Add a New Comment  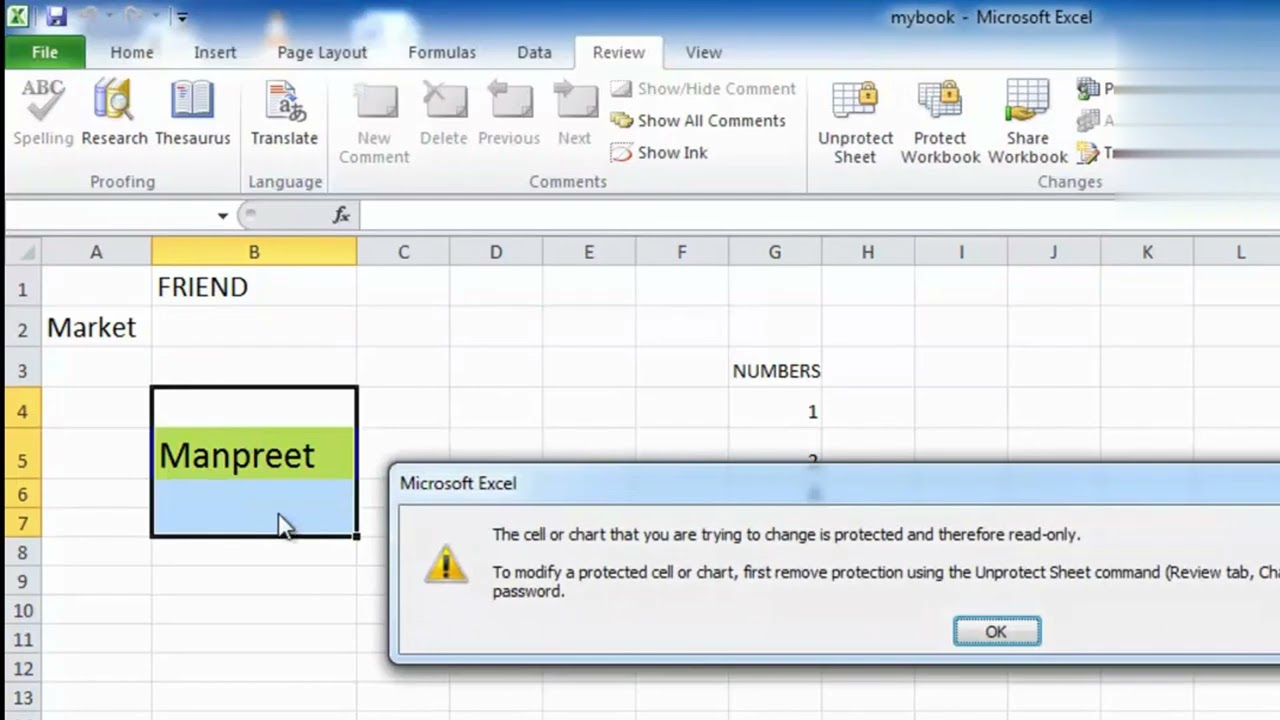click(374, 123)
